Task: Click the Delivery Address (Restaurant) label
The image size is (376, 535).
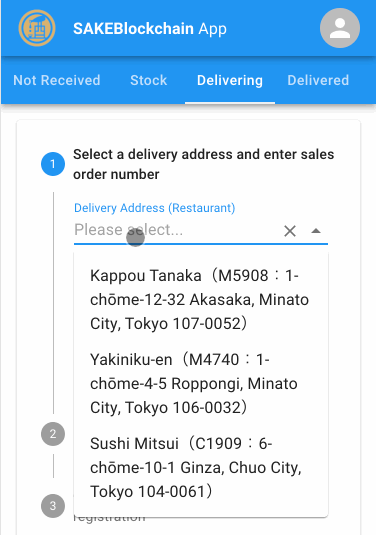Action: click(x=155, y=208)
